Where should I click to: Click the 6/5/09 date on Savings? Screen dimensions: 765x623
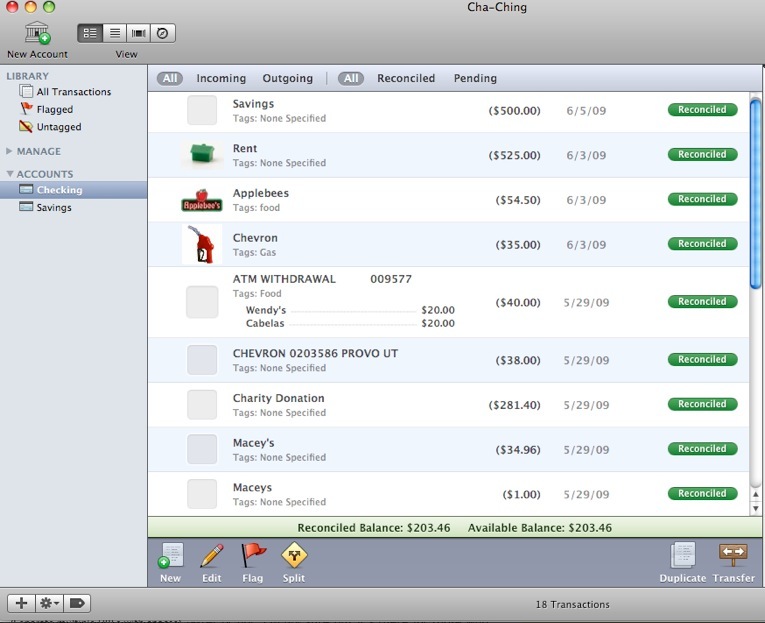pos(586,111)
